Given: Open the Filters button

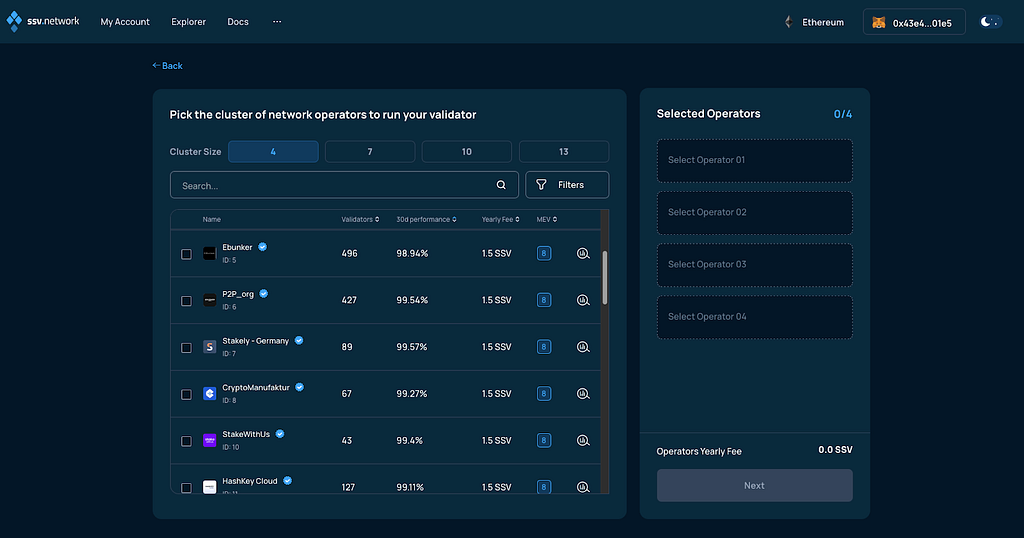Looking at the screenshot, I should 567,185.
